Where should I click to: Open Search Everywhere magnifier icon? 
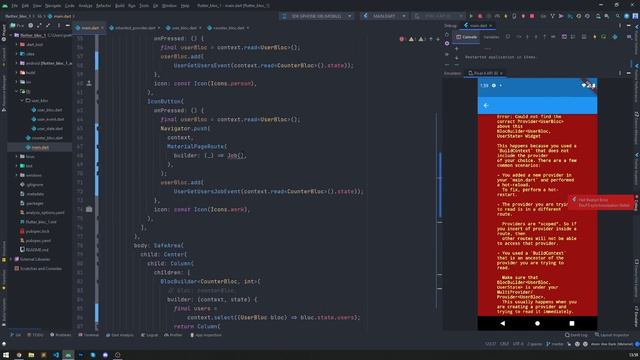tap(618, 16)
